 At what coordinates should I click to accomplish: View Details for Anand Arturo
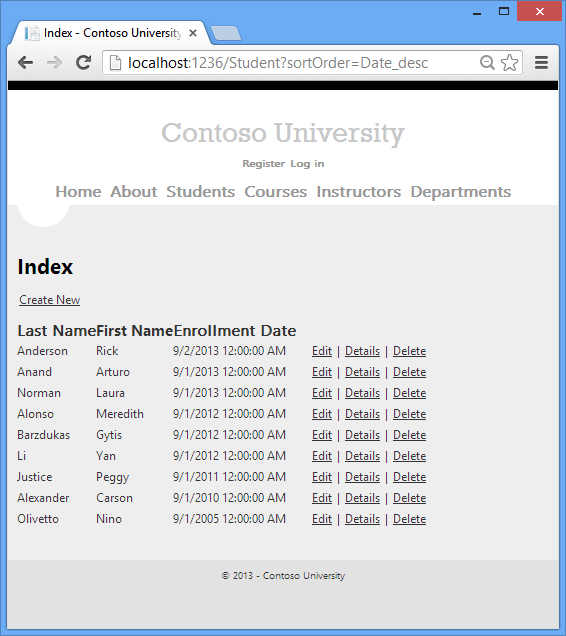[x=362, y=372]
